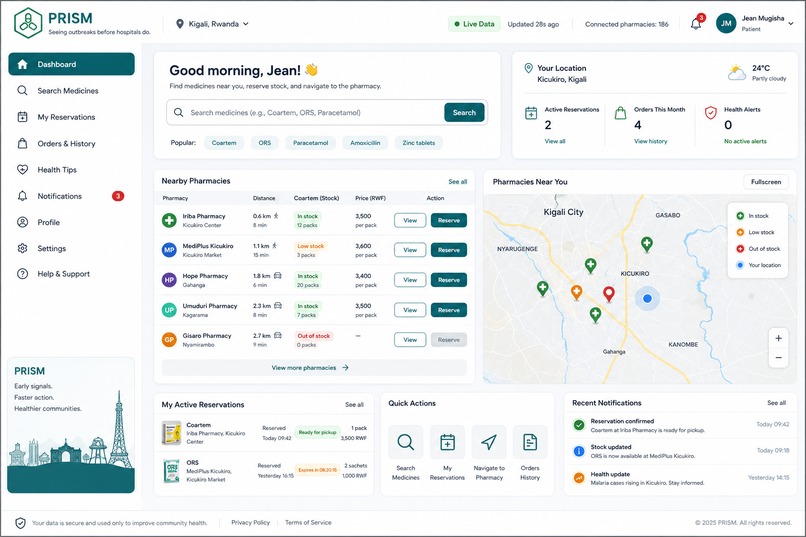Click the orange Health update icon

579,478
